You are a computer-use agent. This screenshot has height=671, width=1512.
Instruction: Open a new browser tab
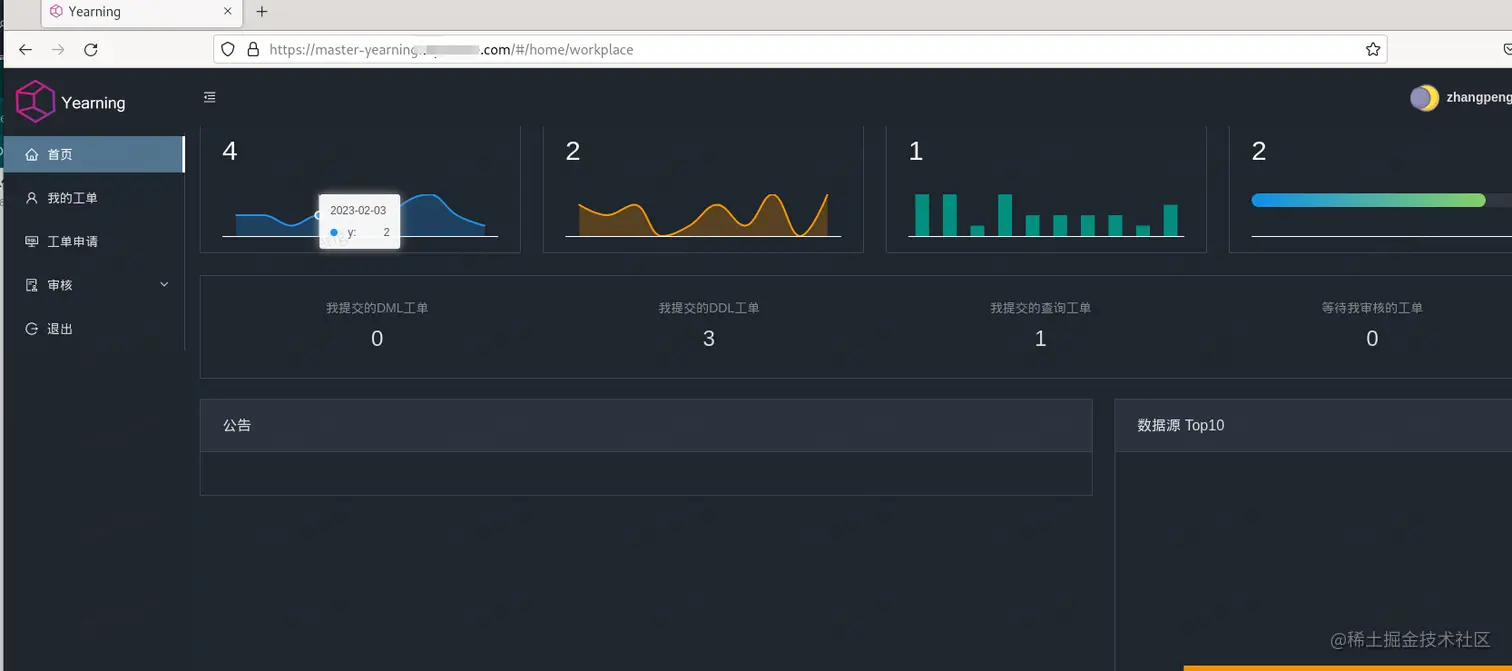(262, 12)
